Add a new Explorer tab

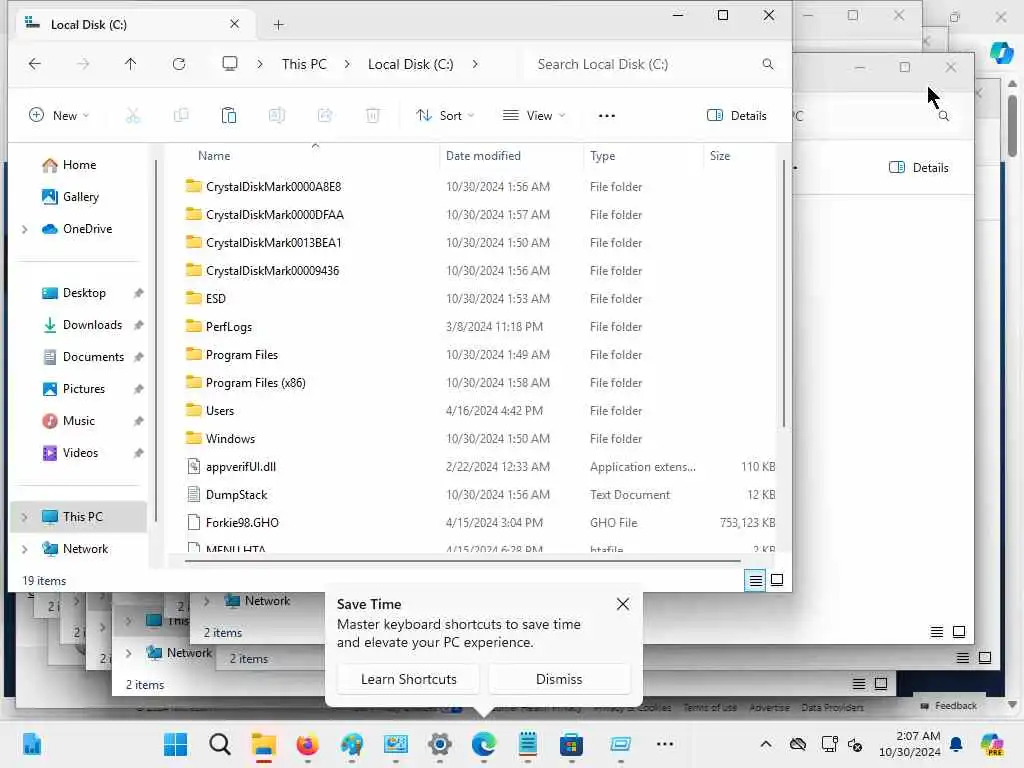point(278,25)
